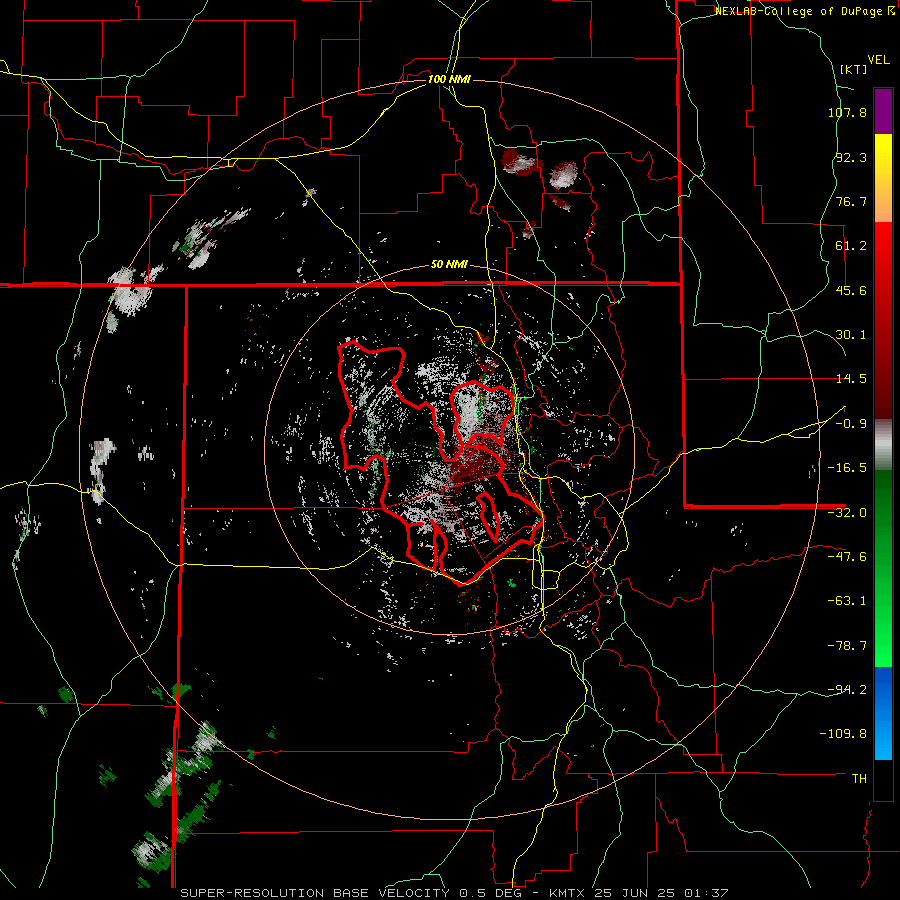Select the 45.6 velocity scale label
This screenshot has height=900, width=900.
pos(851,290)
